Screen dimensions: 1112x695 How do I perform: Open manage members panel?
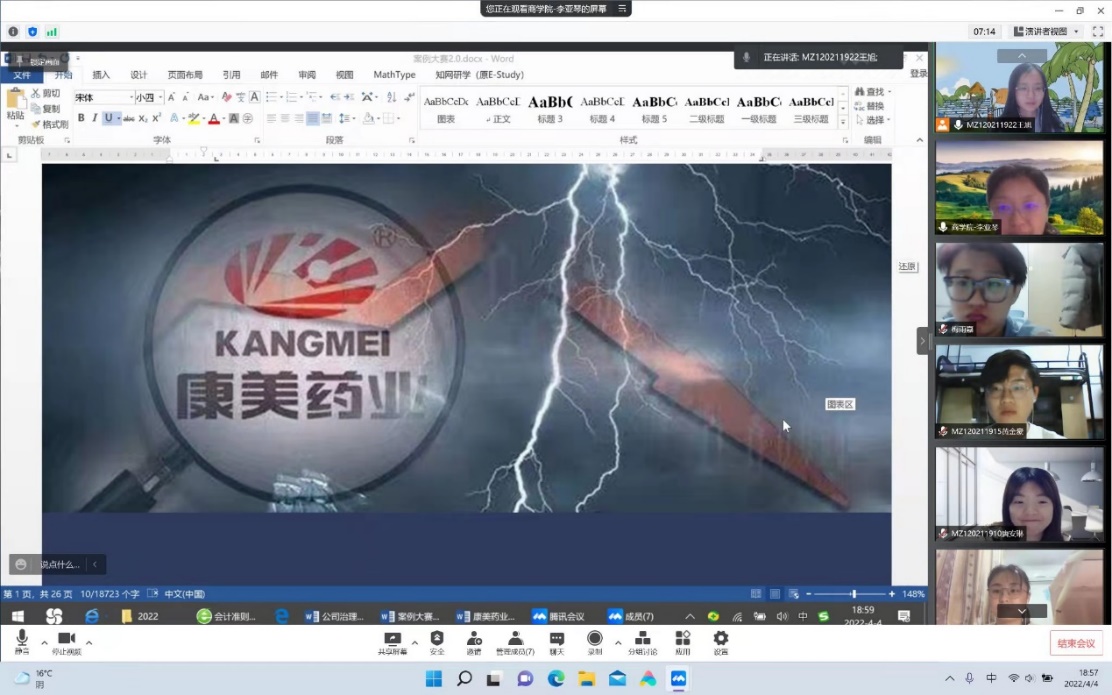coord(515,641)
